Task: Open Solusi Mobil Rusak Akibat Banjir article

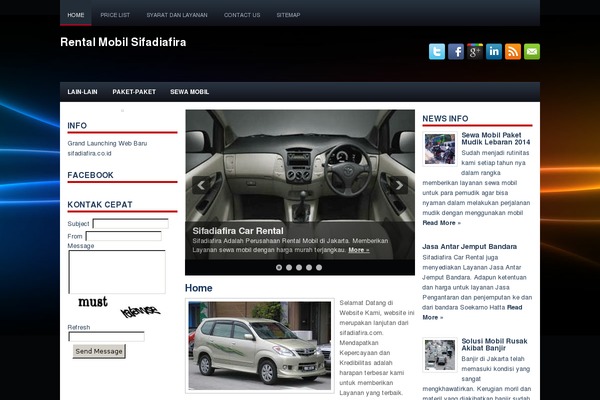Action: click(494, 344)
